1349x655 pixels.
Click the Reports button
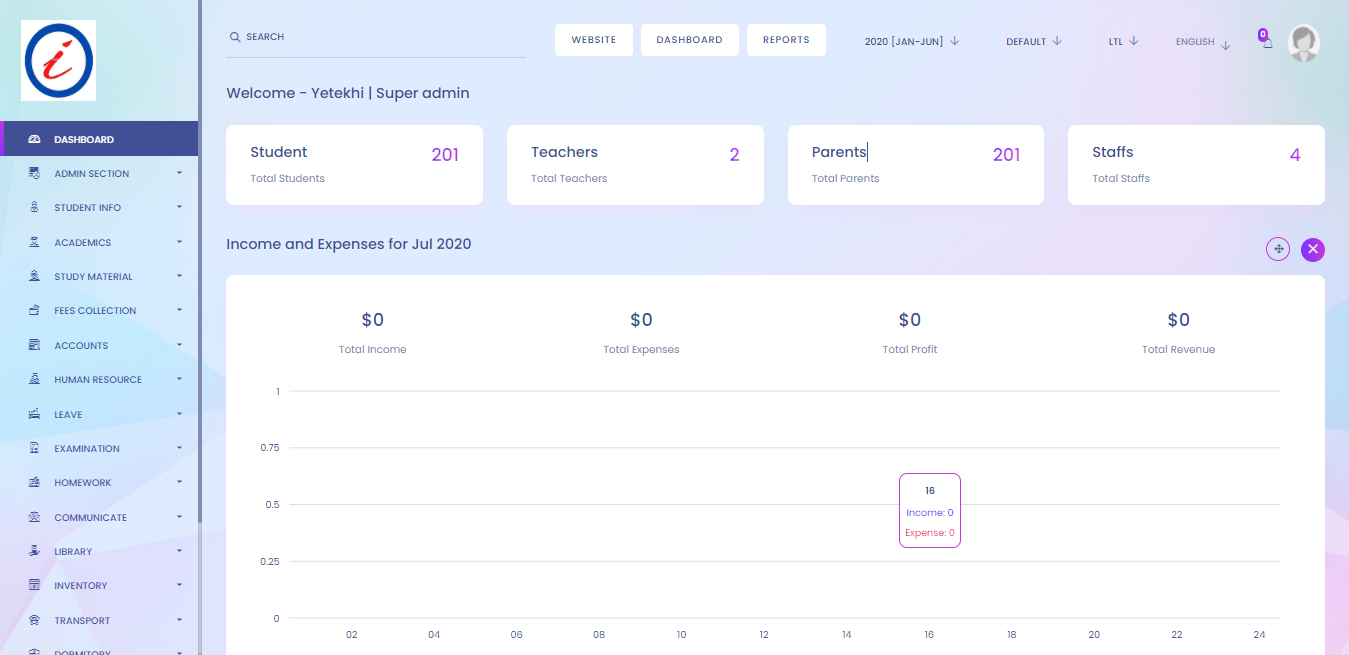tap(786, 40)
